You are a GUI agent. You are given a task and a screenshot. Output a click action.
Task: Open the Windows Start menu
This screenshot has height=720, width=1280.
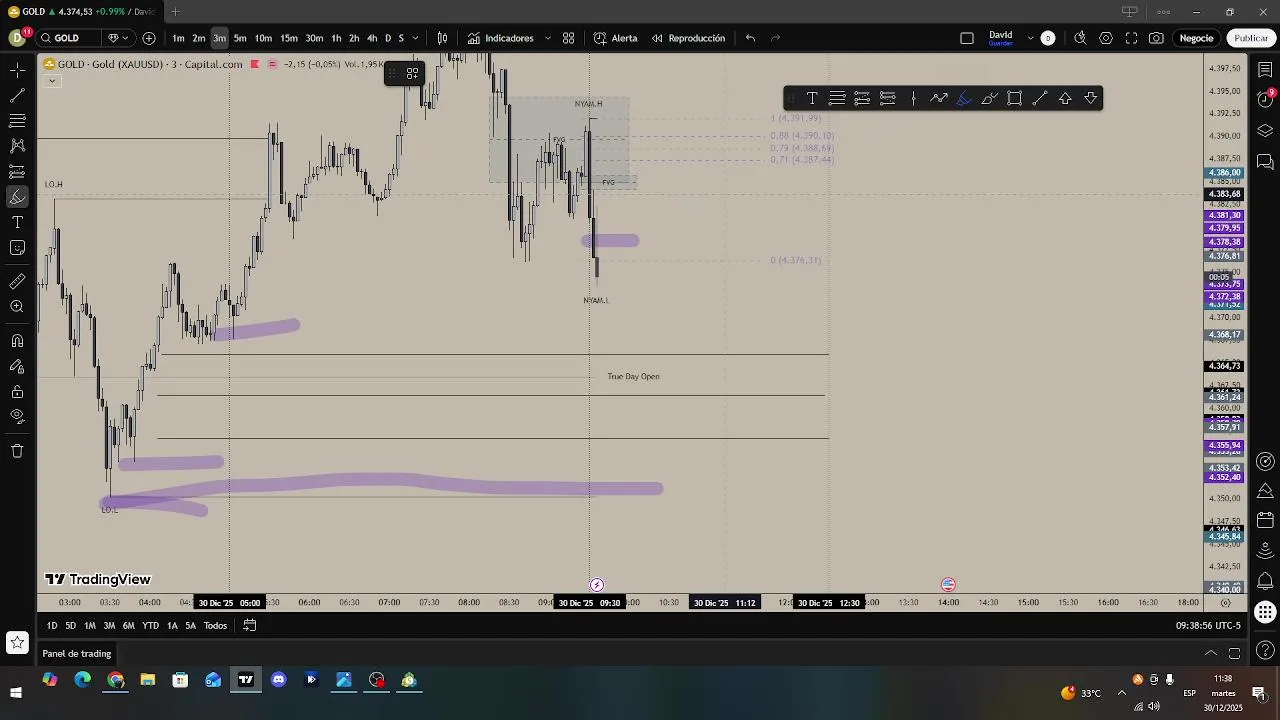click(x=16, y=692)
